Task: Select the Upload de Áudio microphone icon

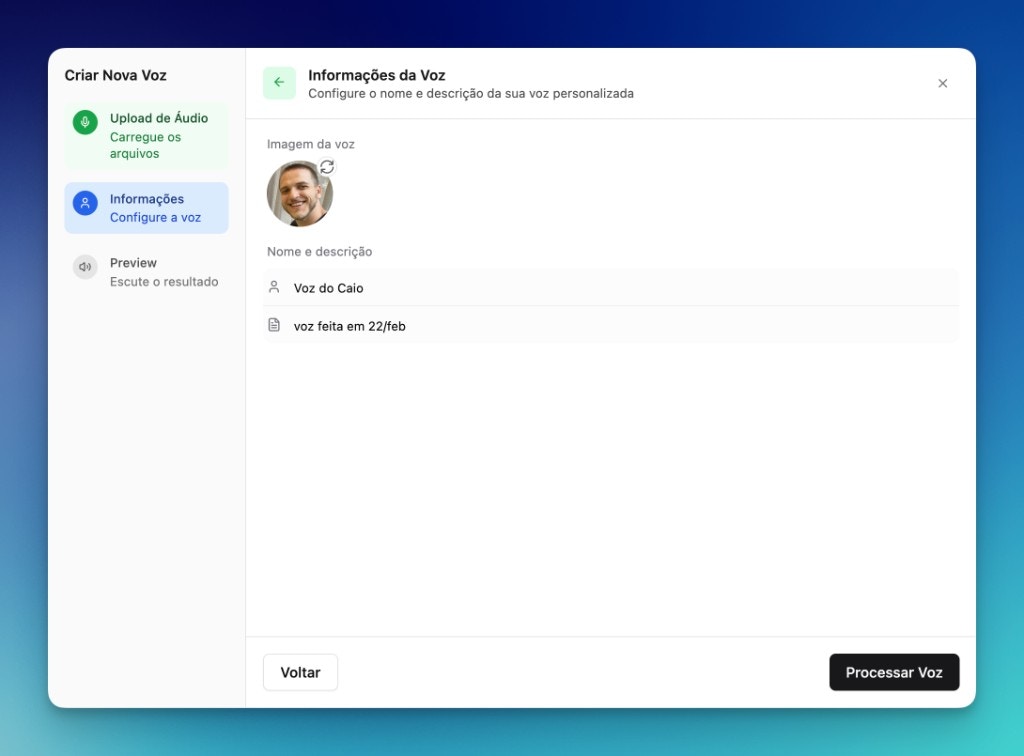Action: click(x=85, y=122)
